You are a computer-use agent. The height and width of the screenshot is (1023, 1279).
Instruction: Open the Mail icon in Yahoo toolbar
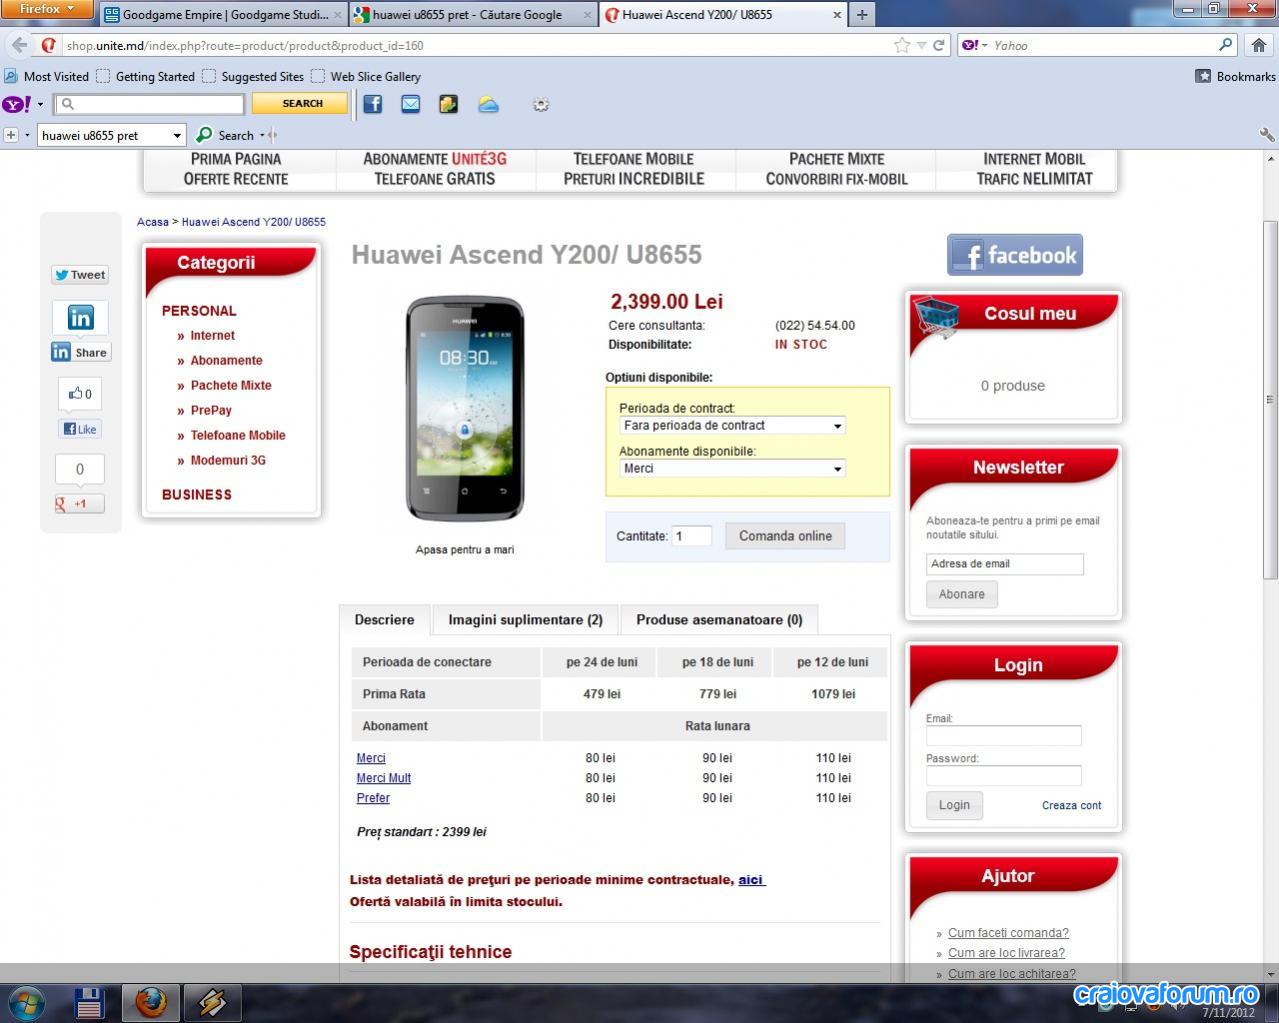tap(410, 104)
